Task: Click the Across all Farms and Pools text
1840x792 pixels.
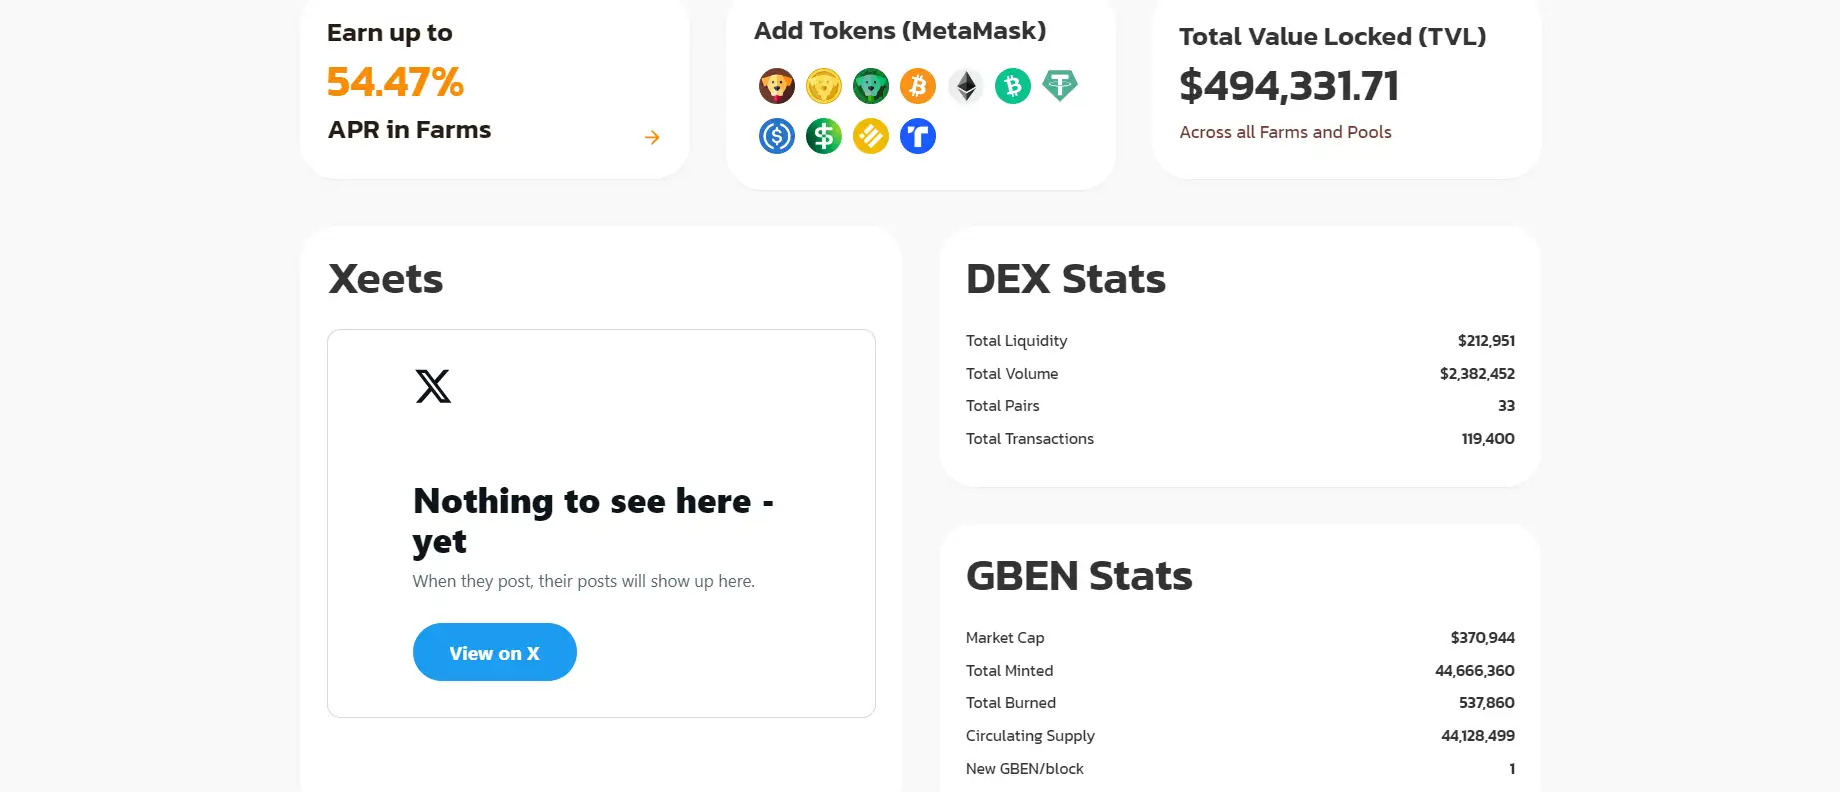Action: point(1285,132)
